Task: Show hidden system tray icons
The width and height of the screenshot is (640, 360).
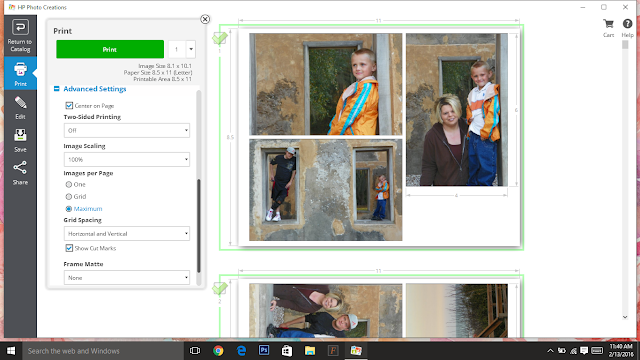Action: click(x=550, y=351)
